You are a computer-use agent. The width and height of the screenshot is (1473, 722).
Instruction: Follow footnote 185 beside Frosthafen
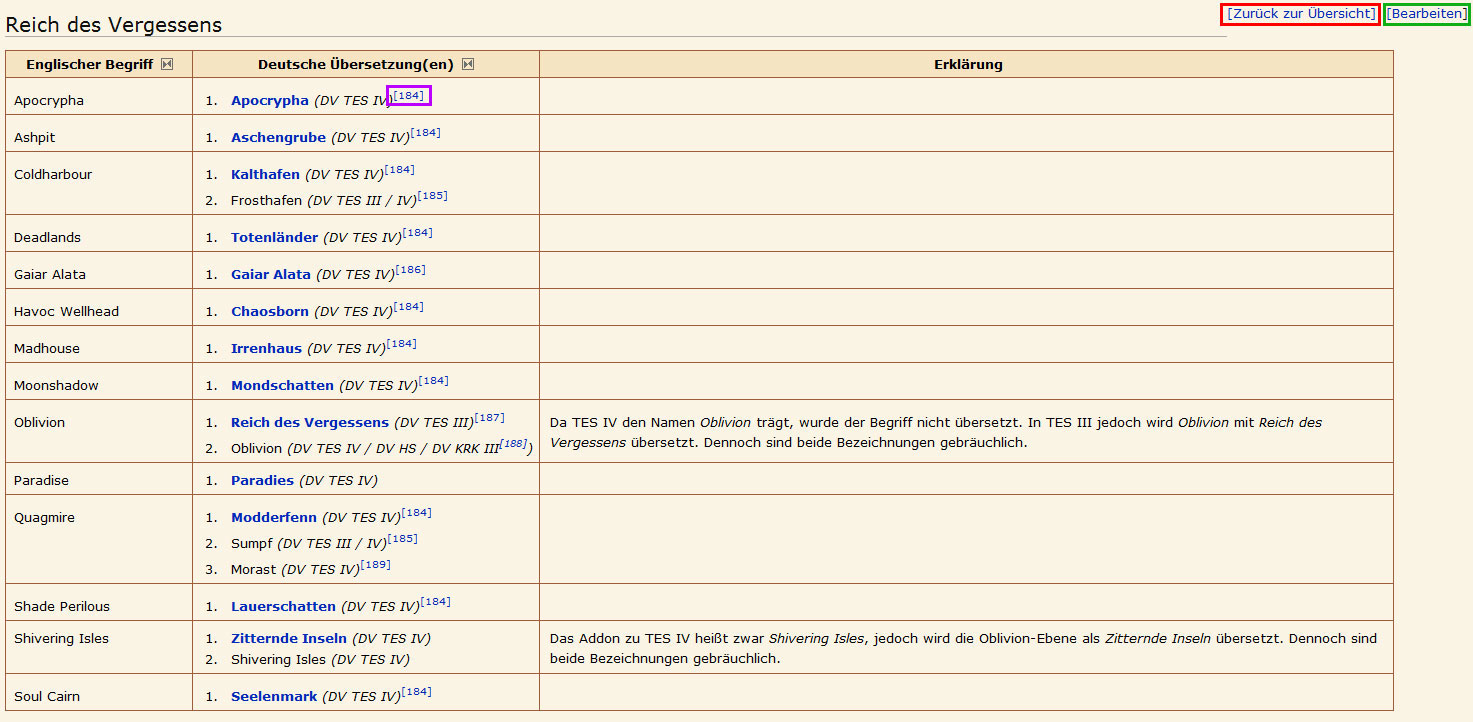(x=432, y=196)
